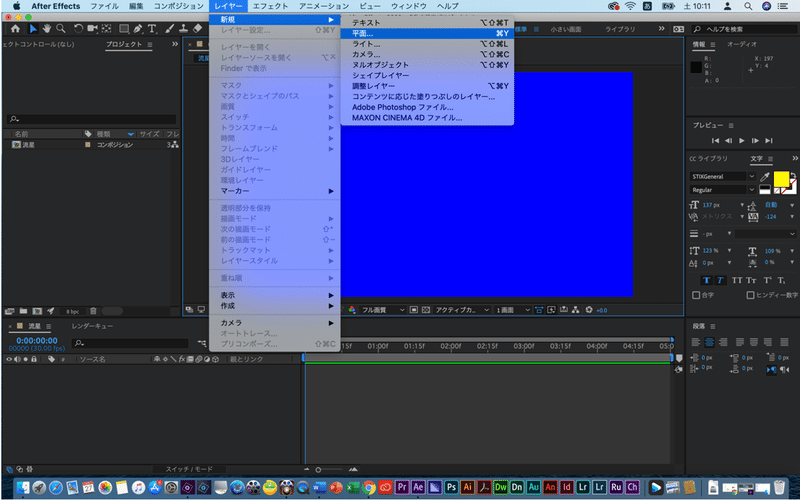Toggle all caps TT in the Character panel
800x500 pixels.
(737, 280)
